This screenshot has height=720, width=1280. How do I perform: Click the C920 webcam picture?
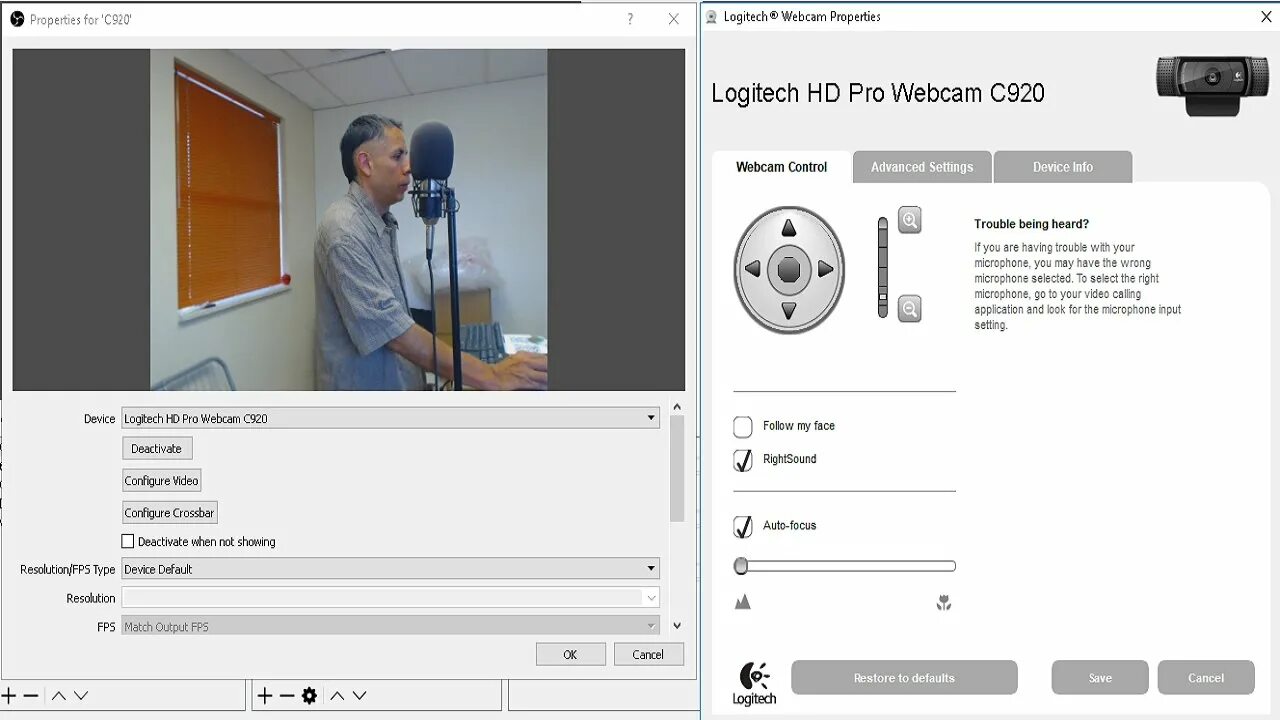(x=1212, y=84)
